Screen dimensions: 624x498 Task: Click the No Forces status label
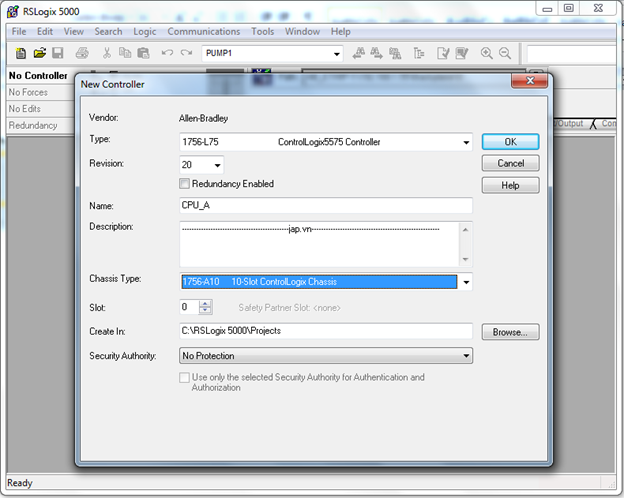tap(28, 92)
